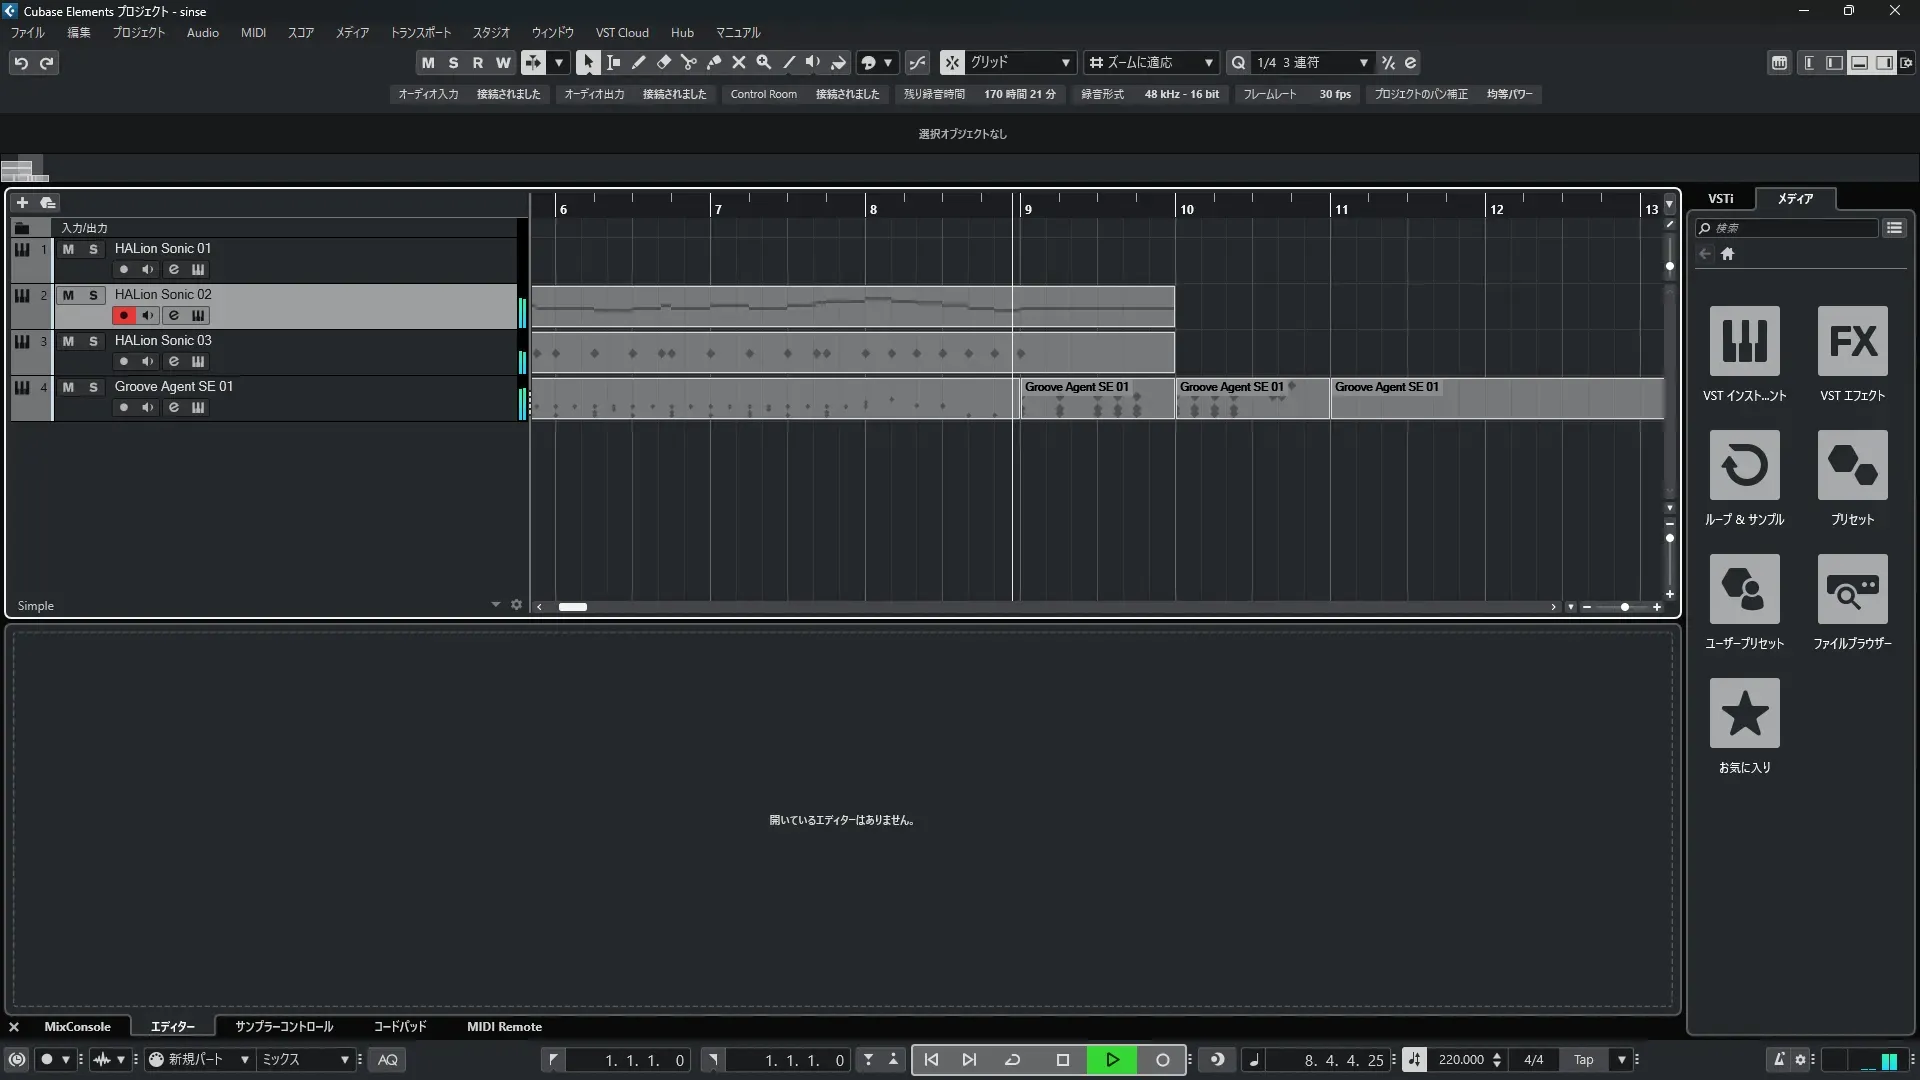Select the Glue tool
1920x1080 pixels.
(714, 62)
